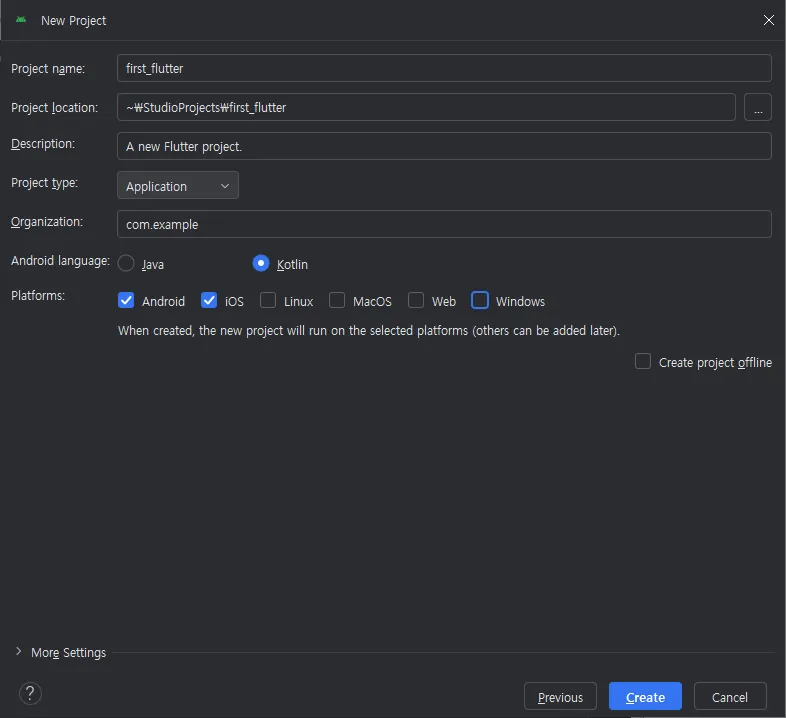Enable the Windows platform checkbox
The height and width of the screenshot is (718, 786).
coord(480,300)
